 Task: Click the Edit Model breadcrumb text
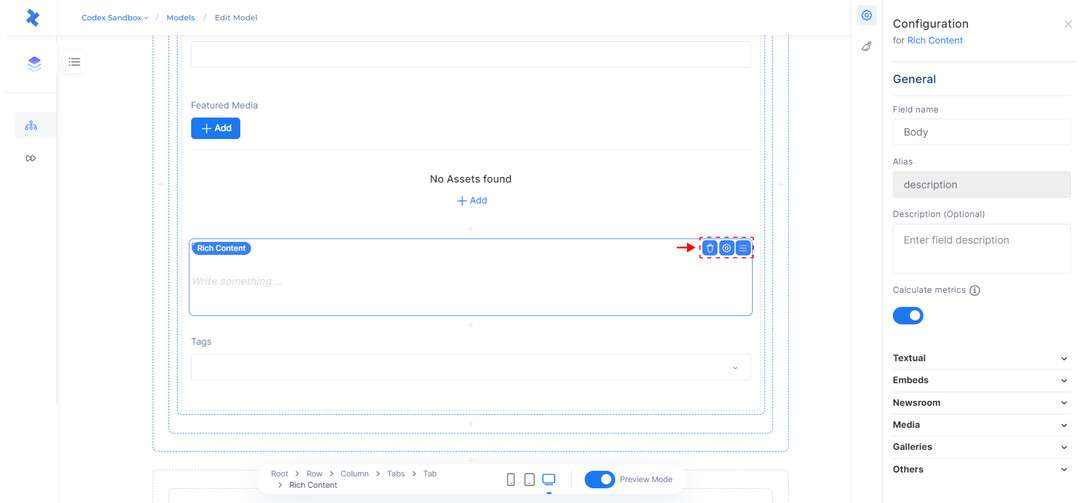tap(236, 18)
